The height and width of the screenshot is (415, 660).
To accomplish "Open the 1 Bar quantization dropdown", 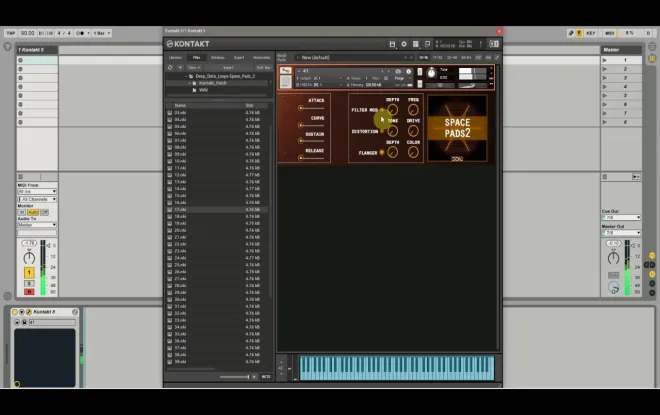I will point(101,33).
